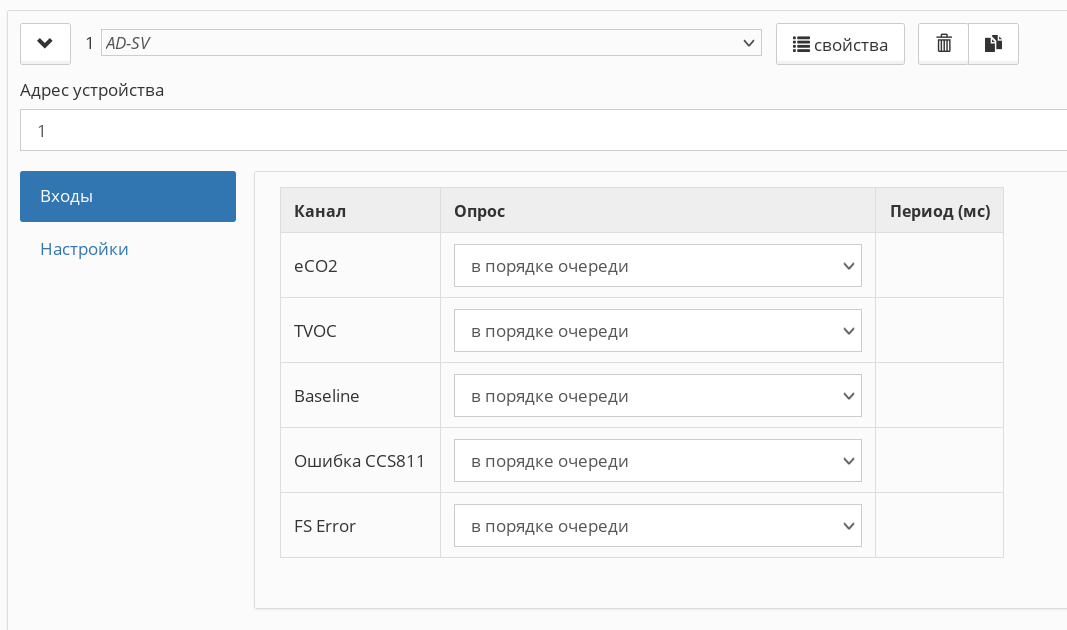Select the Baseline channel name cell
1067x630 pixels.
[361, 395]
